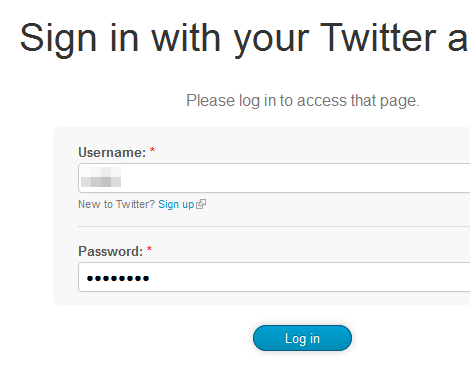Click the "Please log in to access" message
The width and height of the screenshot is (470, 380).
[303, 101]
